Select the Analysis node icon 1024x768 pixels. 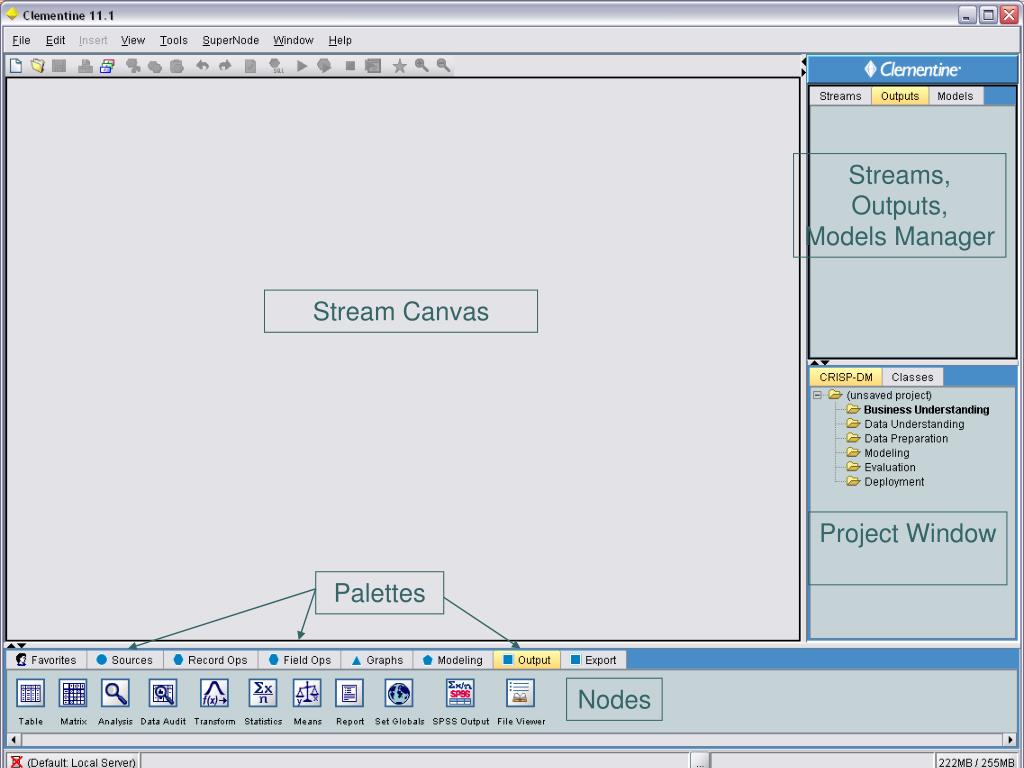[115, 693]
